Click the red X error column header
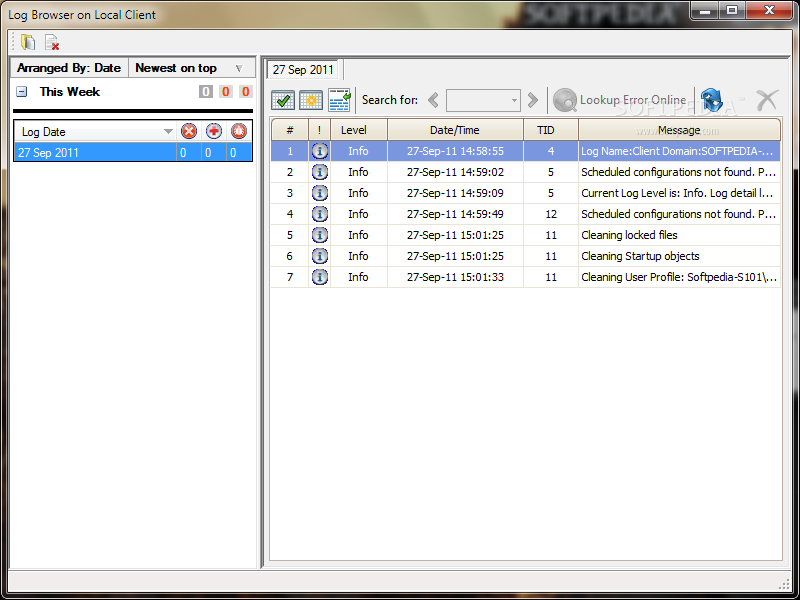Screen dimensions: 800x600 coord(189,132)
